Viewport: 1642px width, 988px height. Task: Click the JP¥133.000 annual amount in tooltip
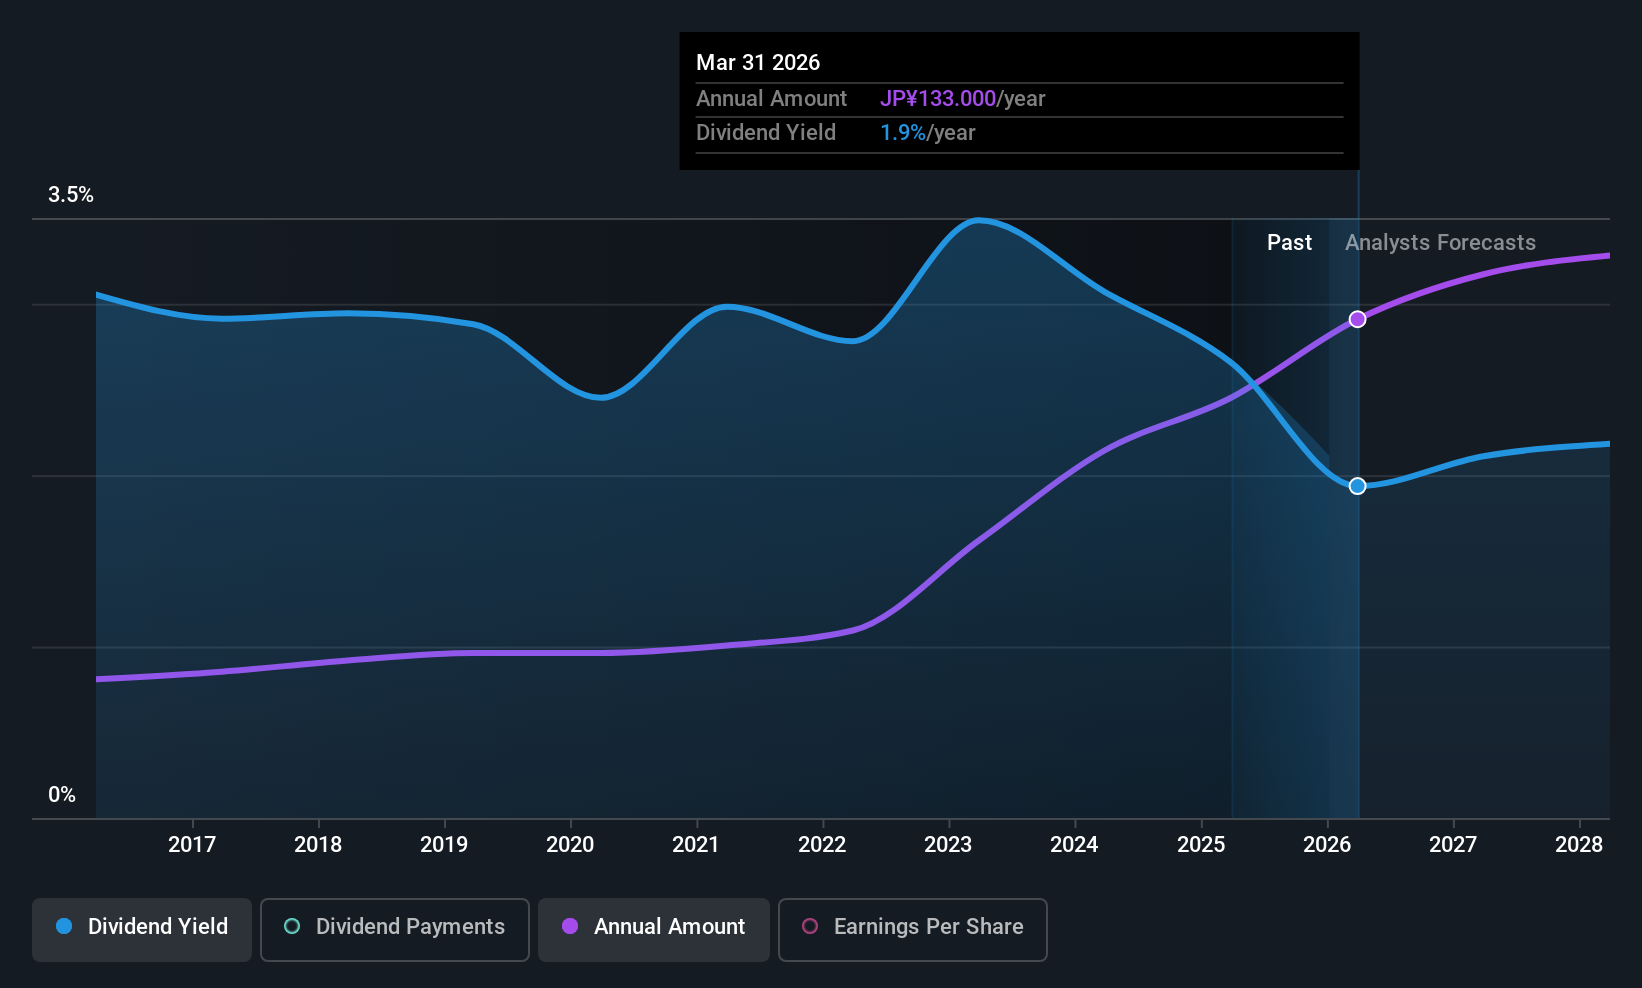pyautogui.click(x=938, y=99)
